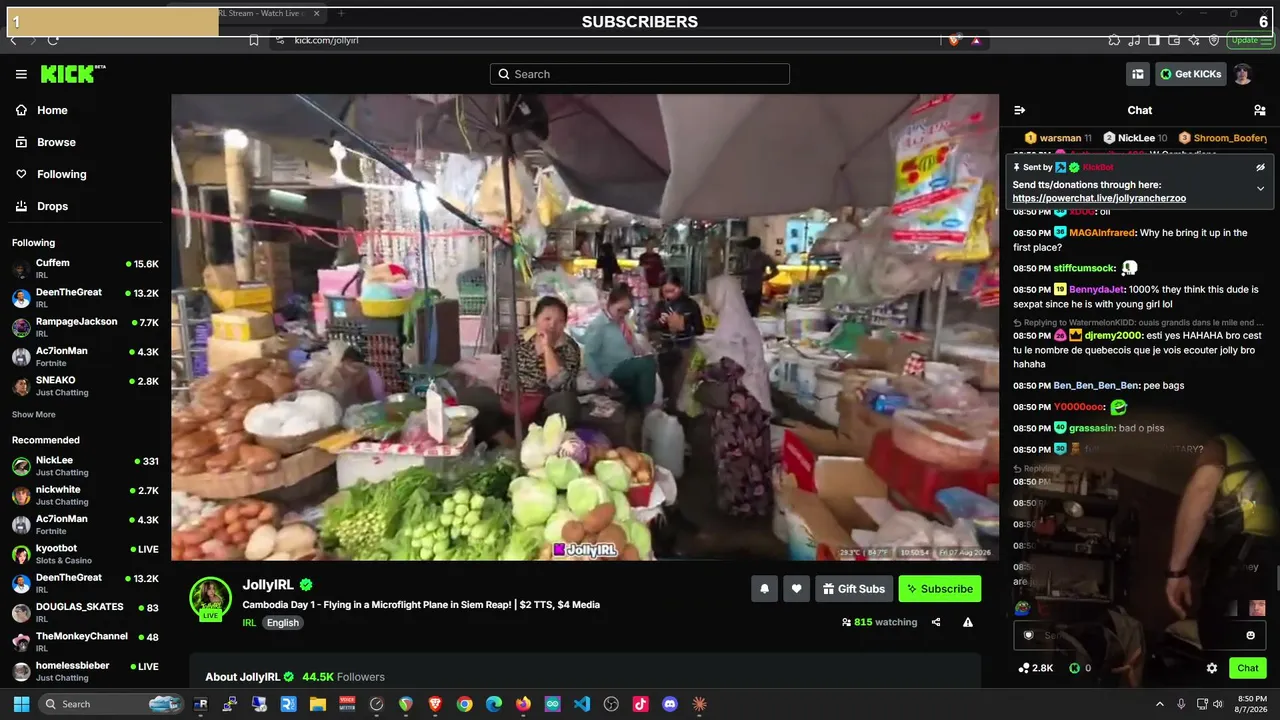
Task: Click the browser Update button
Action: [1249, 40]
